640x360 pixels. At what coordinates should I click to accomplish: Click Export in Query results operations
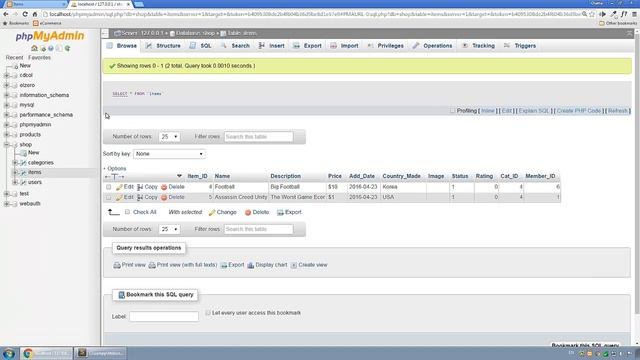tap(232, 265)
